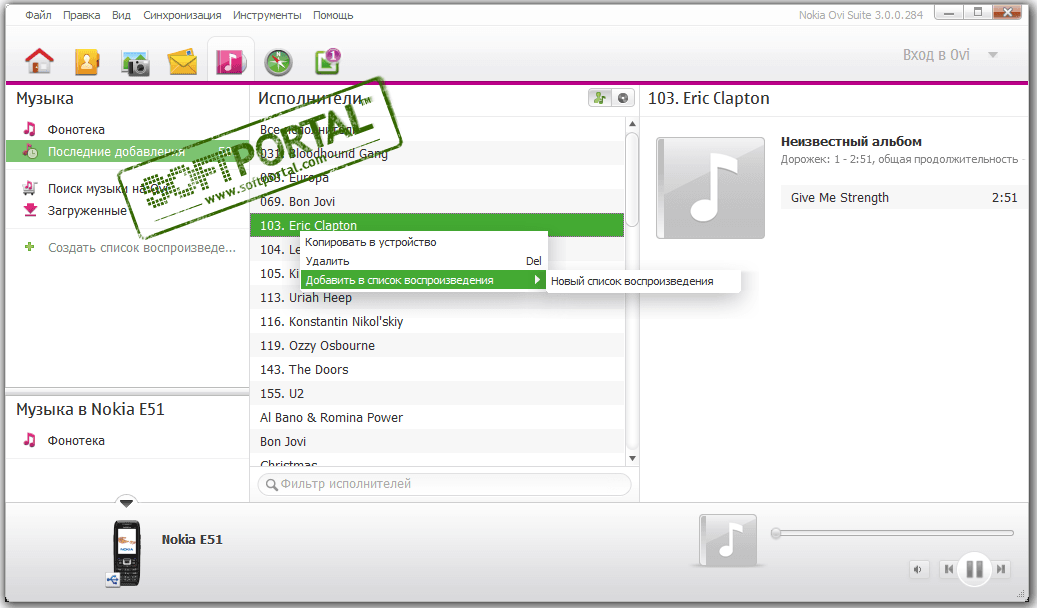
Task: Click the now playing thumbnail in player bar
Action: click(727, 541)
